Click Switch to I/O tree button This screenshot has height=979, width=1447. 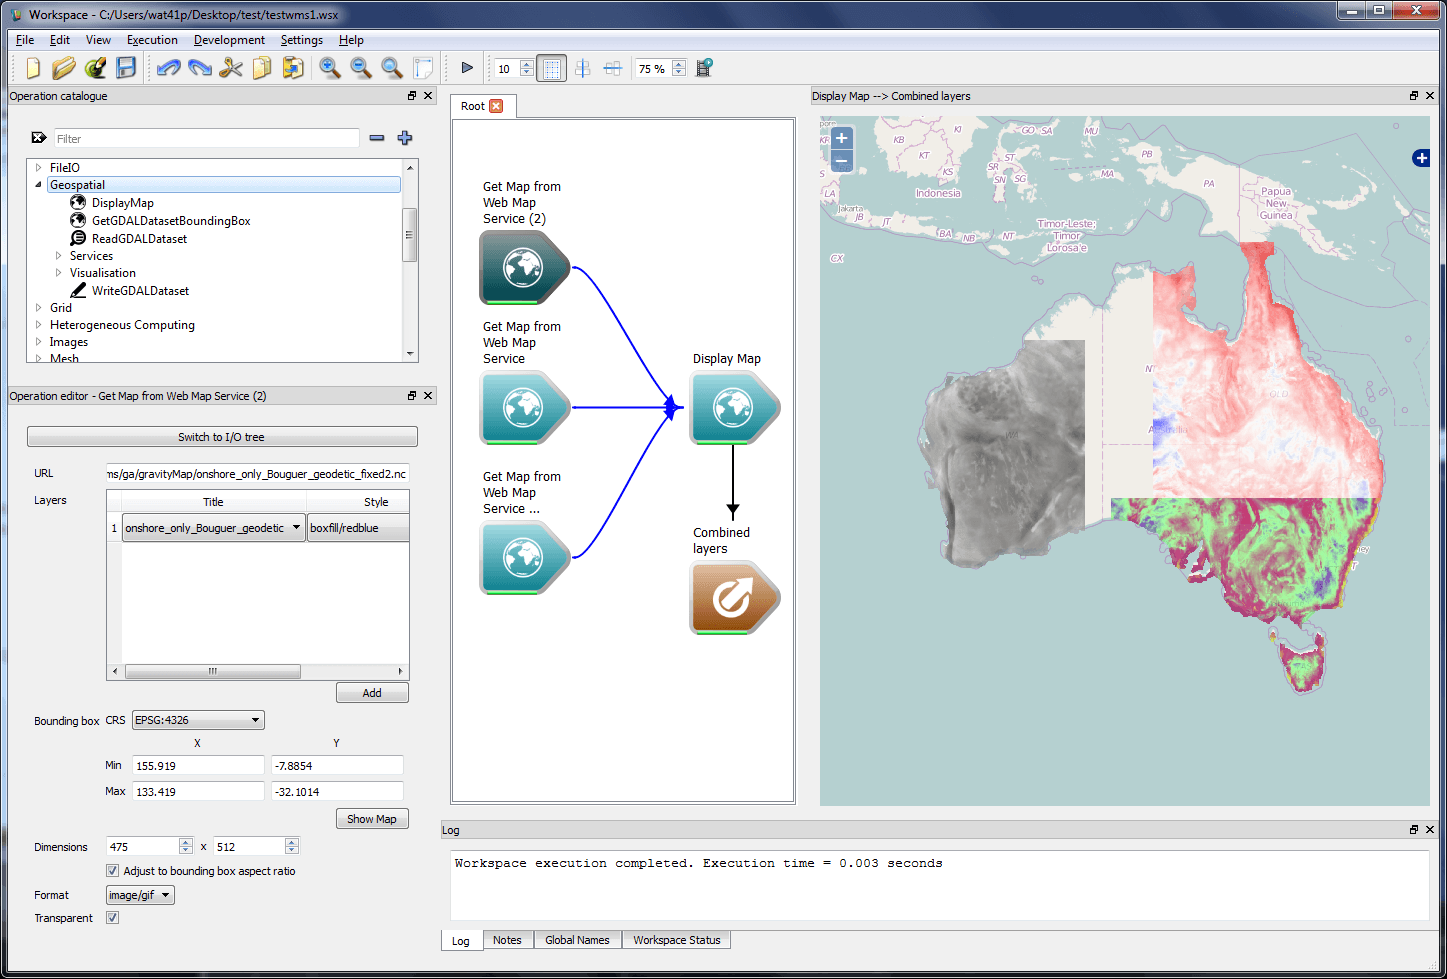[222, 437]
